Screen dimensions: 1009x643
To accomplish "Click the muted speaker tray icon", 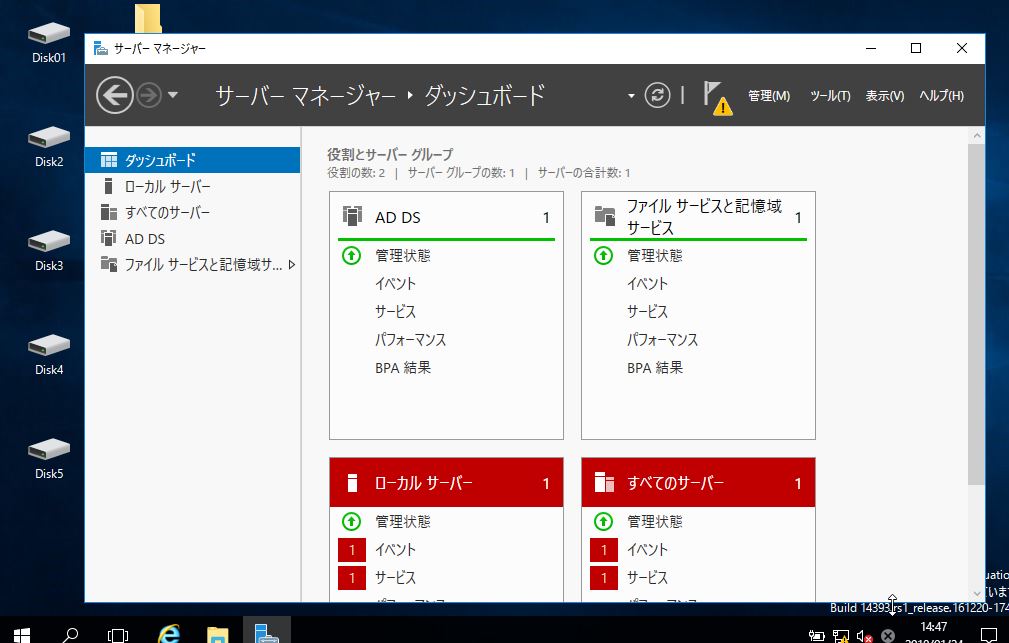I will (864, 636).
